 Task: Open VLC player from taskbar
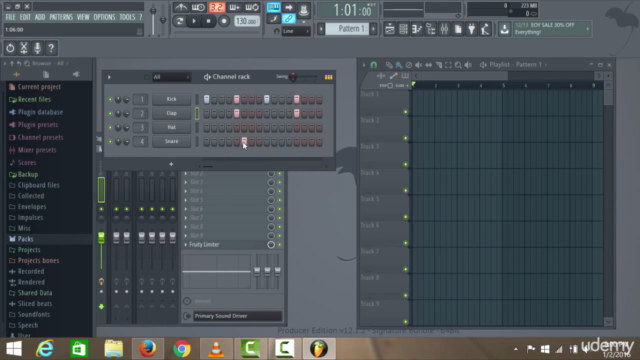216,349
